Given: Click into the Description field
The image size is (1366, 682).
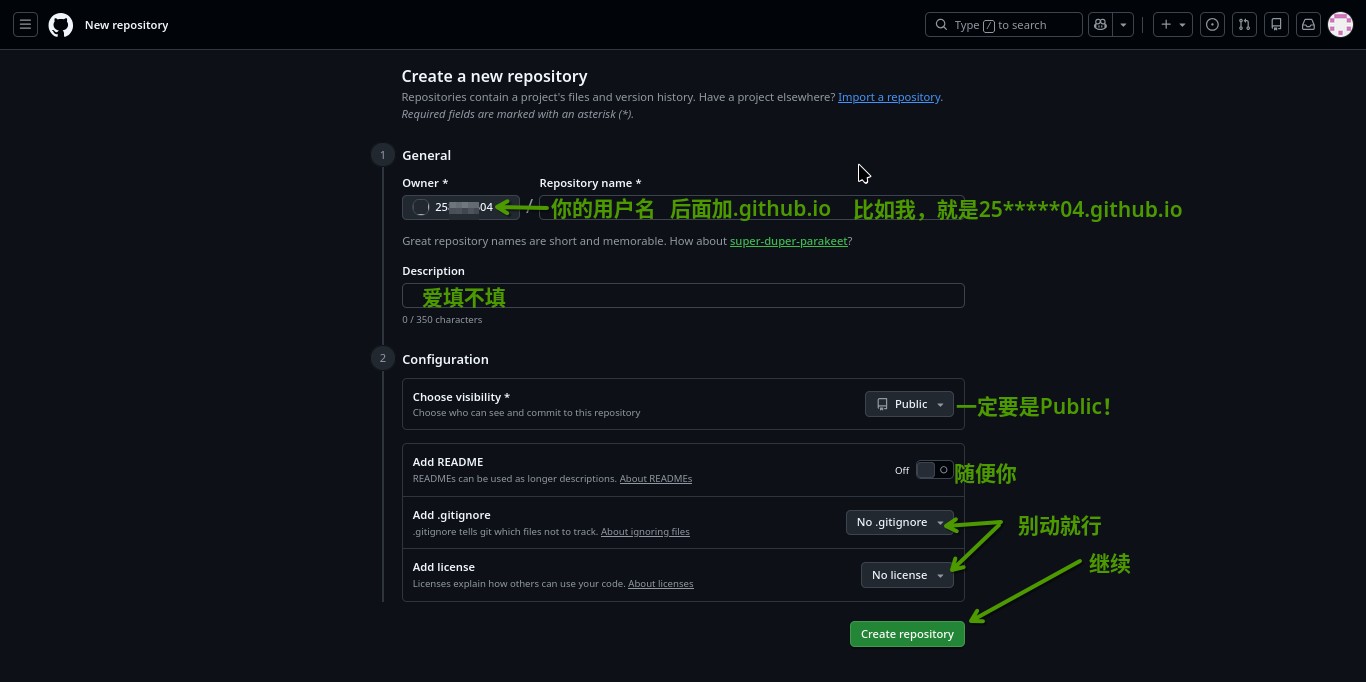Looking at the screenshot, I should pos(683,295).
